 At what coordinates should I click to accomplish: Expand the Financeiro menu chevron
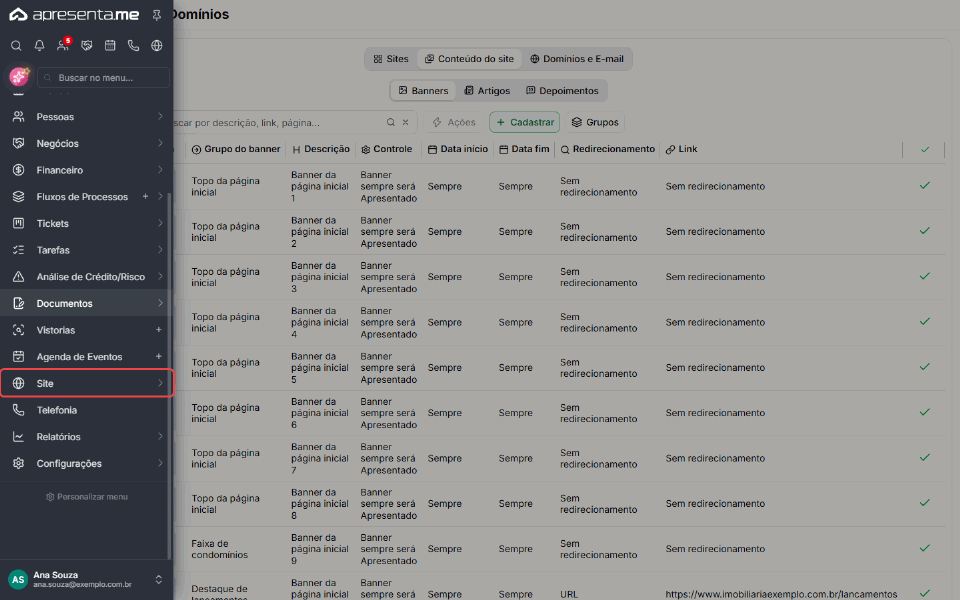[x=160, y=170]
